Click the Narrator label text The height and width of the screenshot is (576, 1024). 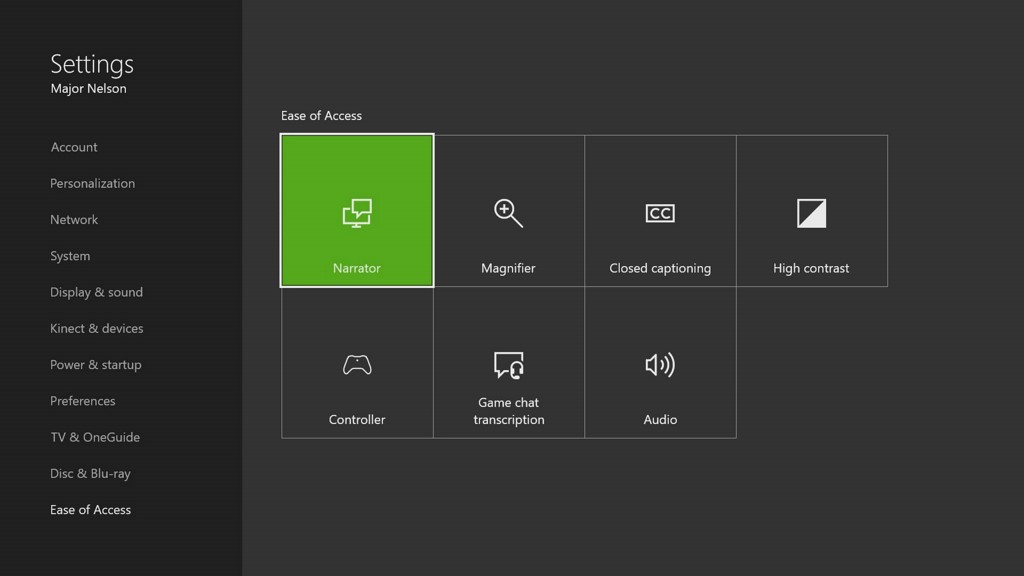tap(357, 268)
